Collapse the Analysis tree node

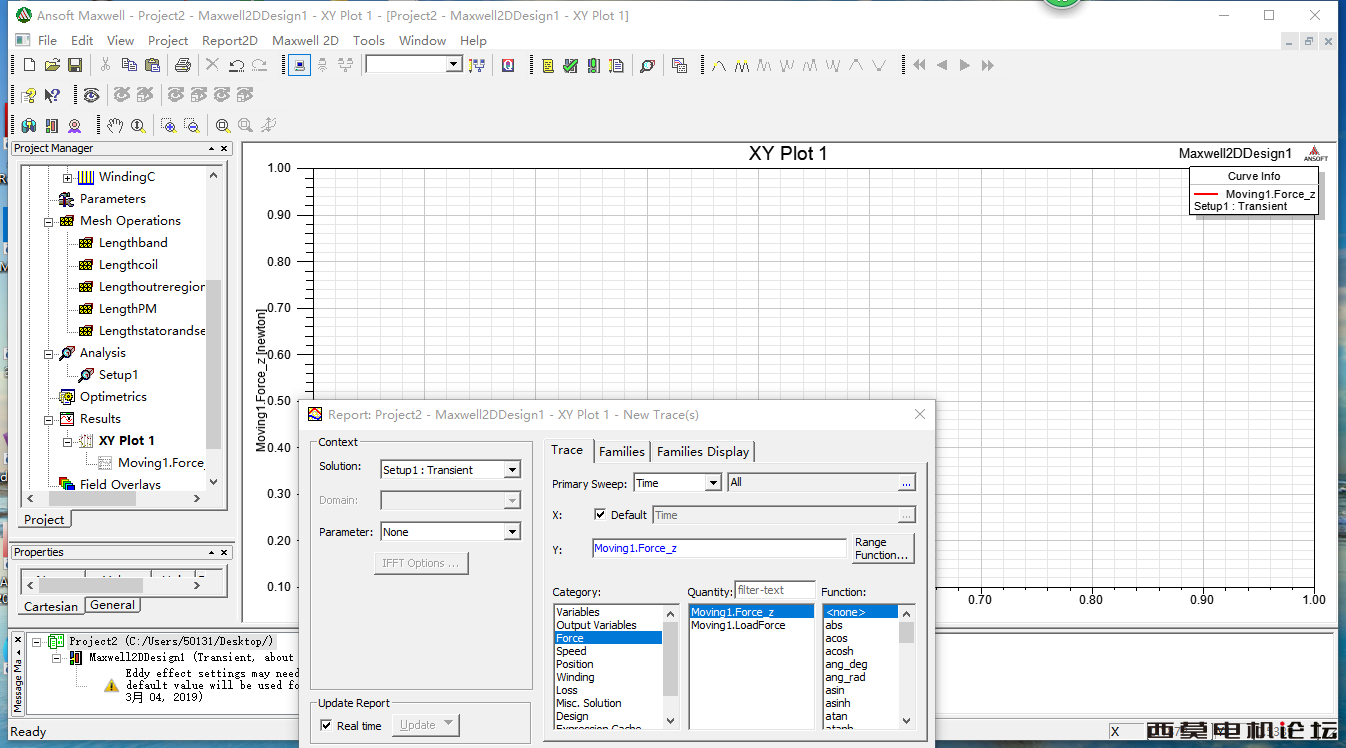coord(48,353)
